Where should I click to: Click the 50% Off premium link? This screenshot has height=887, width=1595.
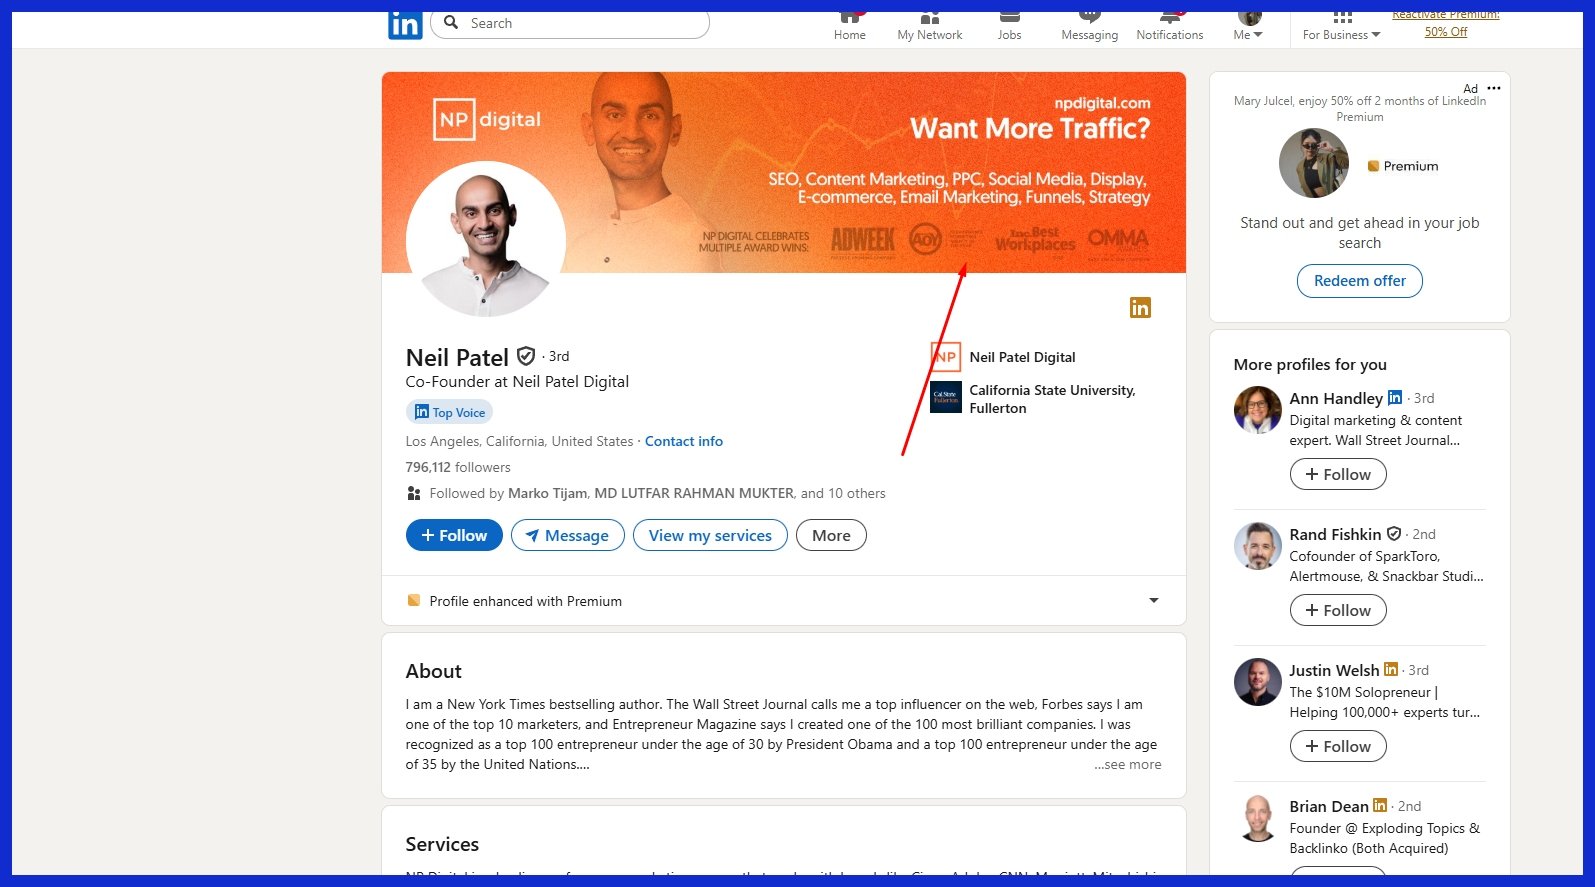tap(1446, 32)
